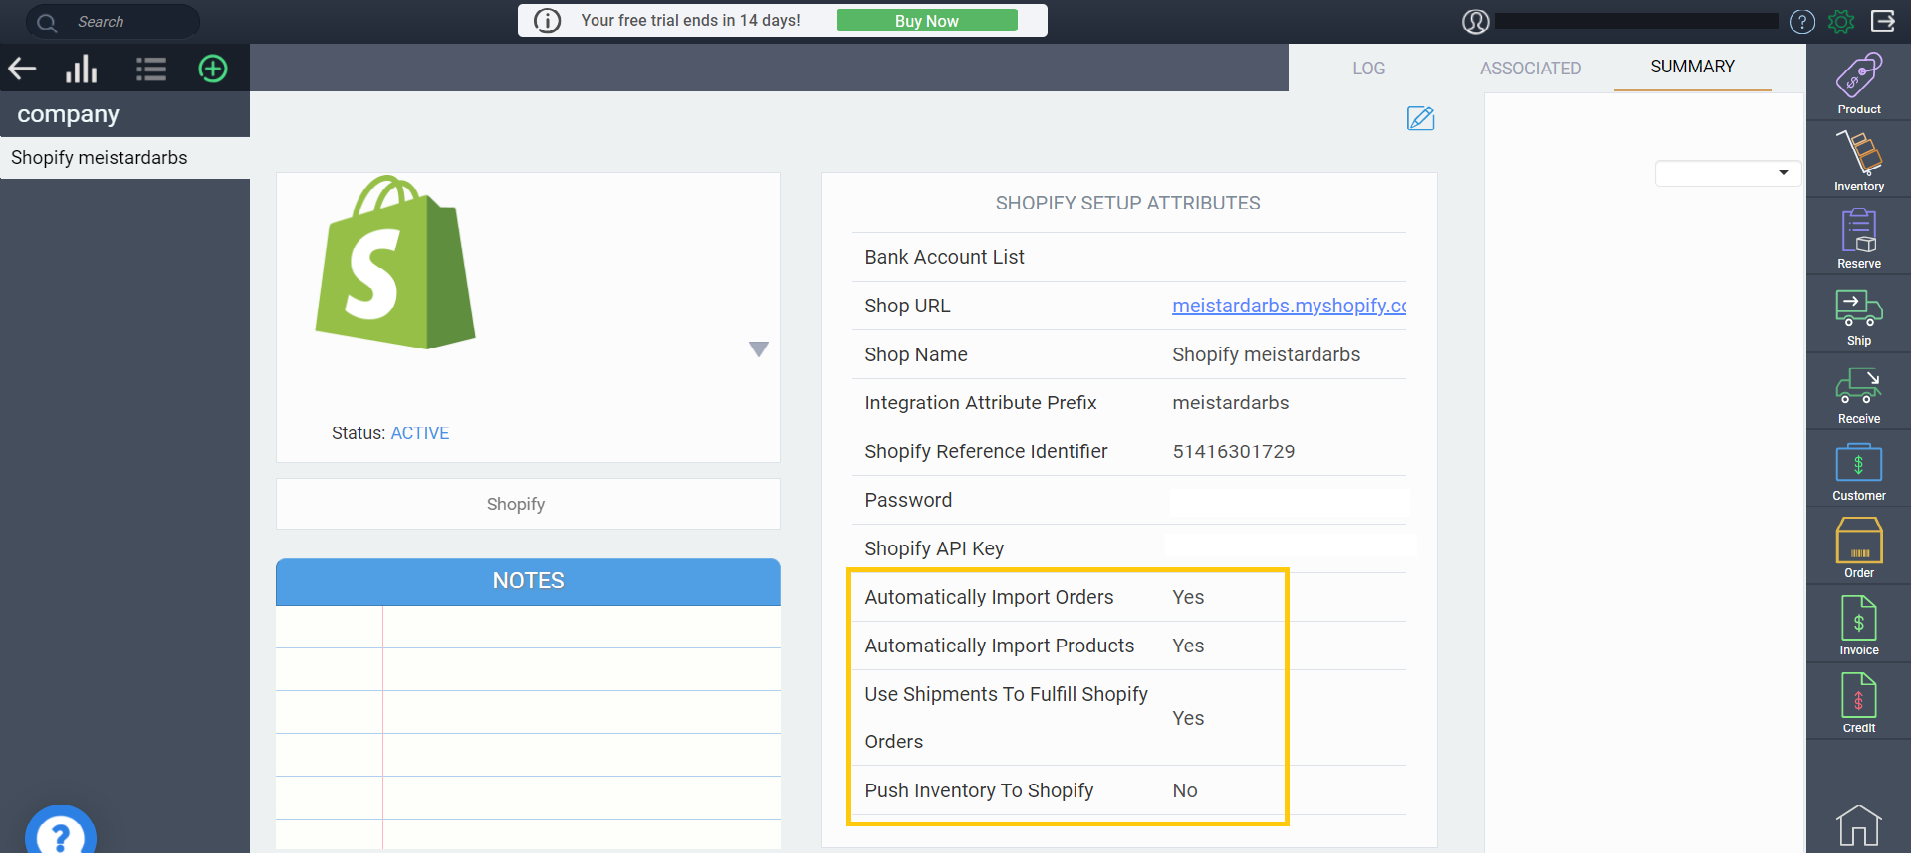This screenshot has width=1911, height=853.
Task: Click the 'SHOPIFY SETUP ATTRIBUTES' heading
Action: (x=1128, y=203)
